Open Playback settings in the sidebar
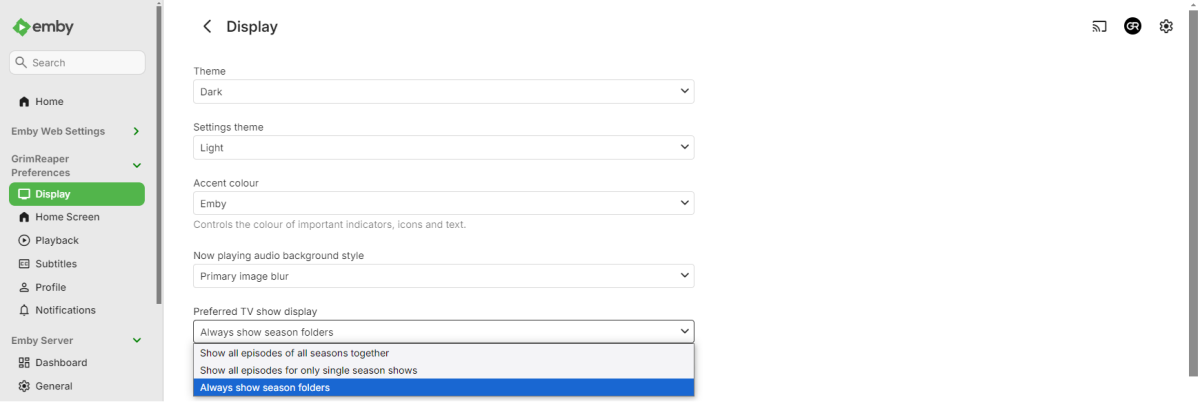 [56, 240]
